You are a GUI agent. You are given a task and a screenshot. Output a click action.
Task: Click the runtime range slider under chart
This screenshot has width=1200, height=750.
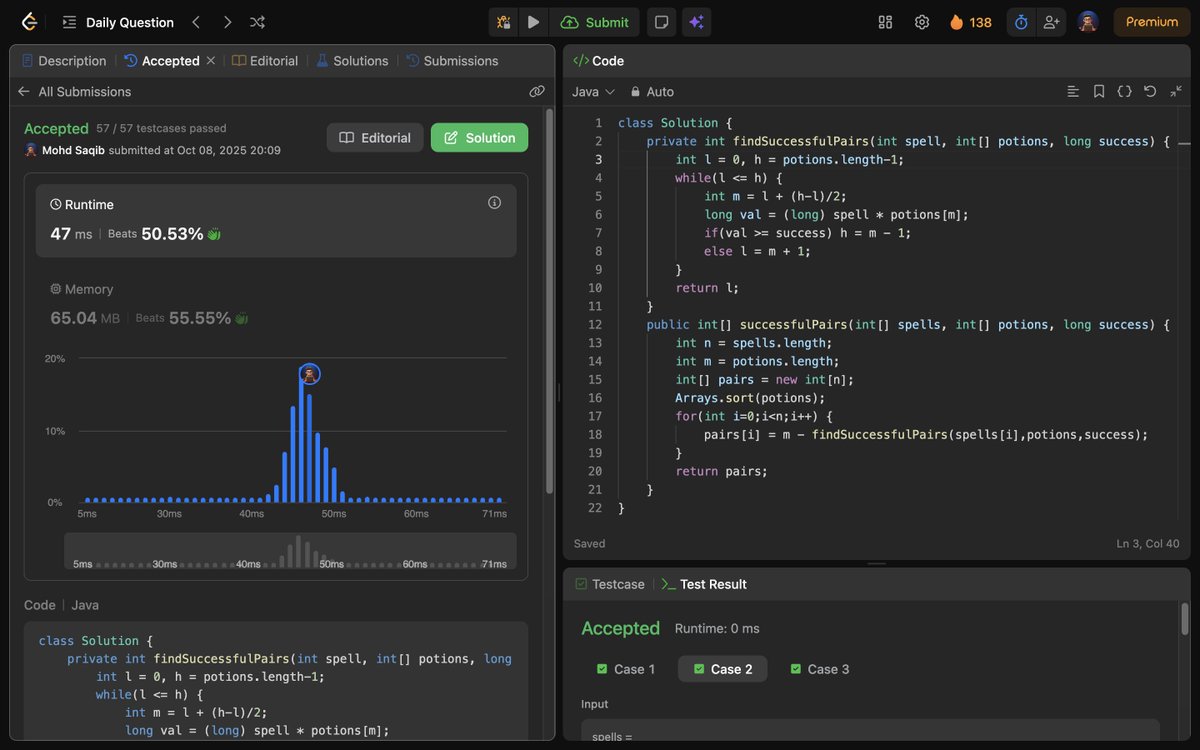pos(290,551)
